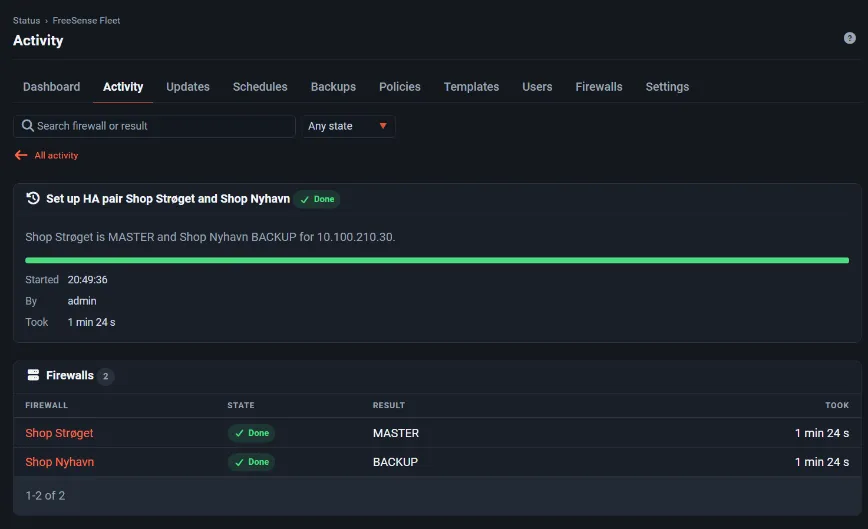868x529 pixels.
Task: Click the search magnifier icon
Action: click(x=28, y=126)
